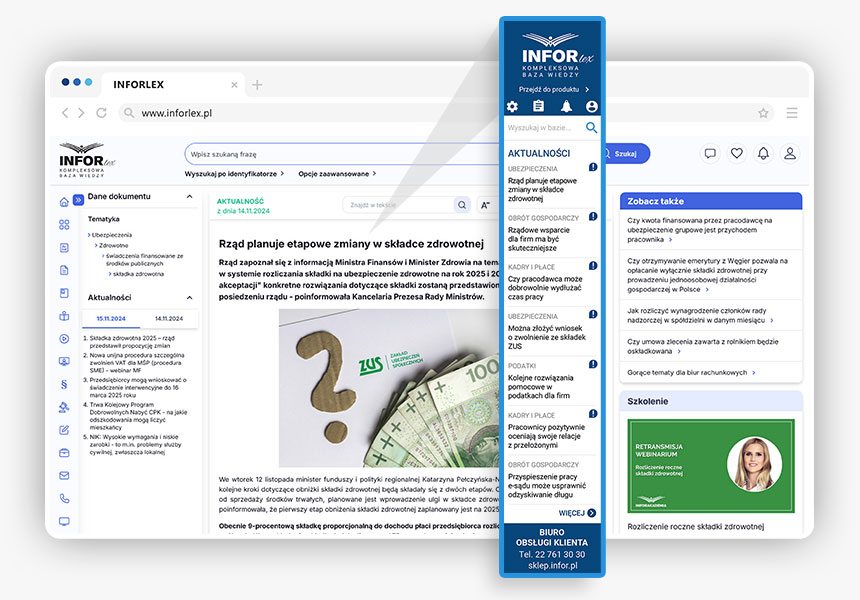Open 'Opcje zaawansowane' search options
This screenshot has height=600, width=860.
[x=337, y=174]
